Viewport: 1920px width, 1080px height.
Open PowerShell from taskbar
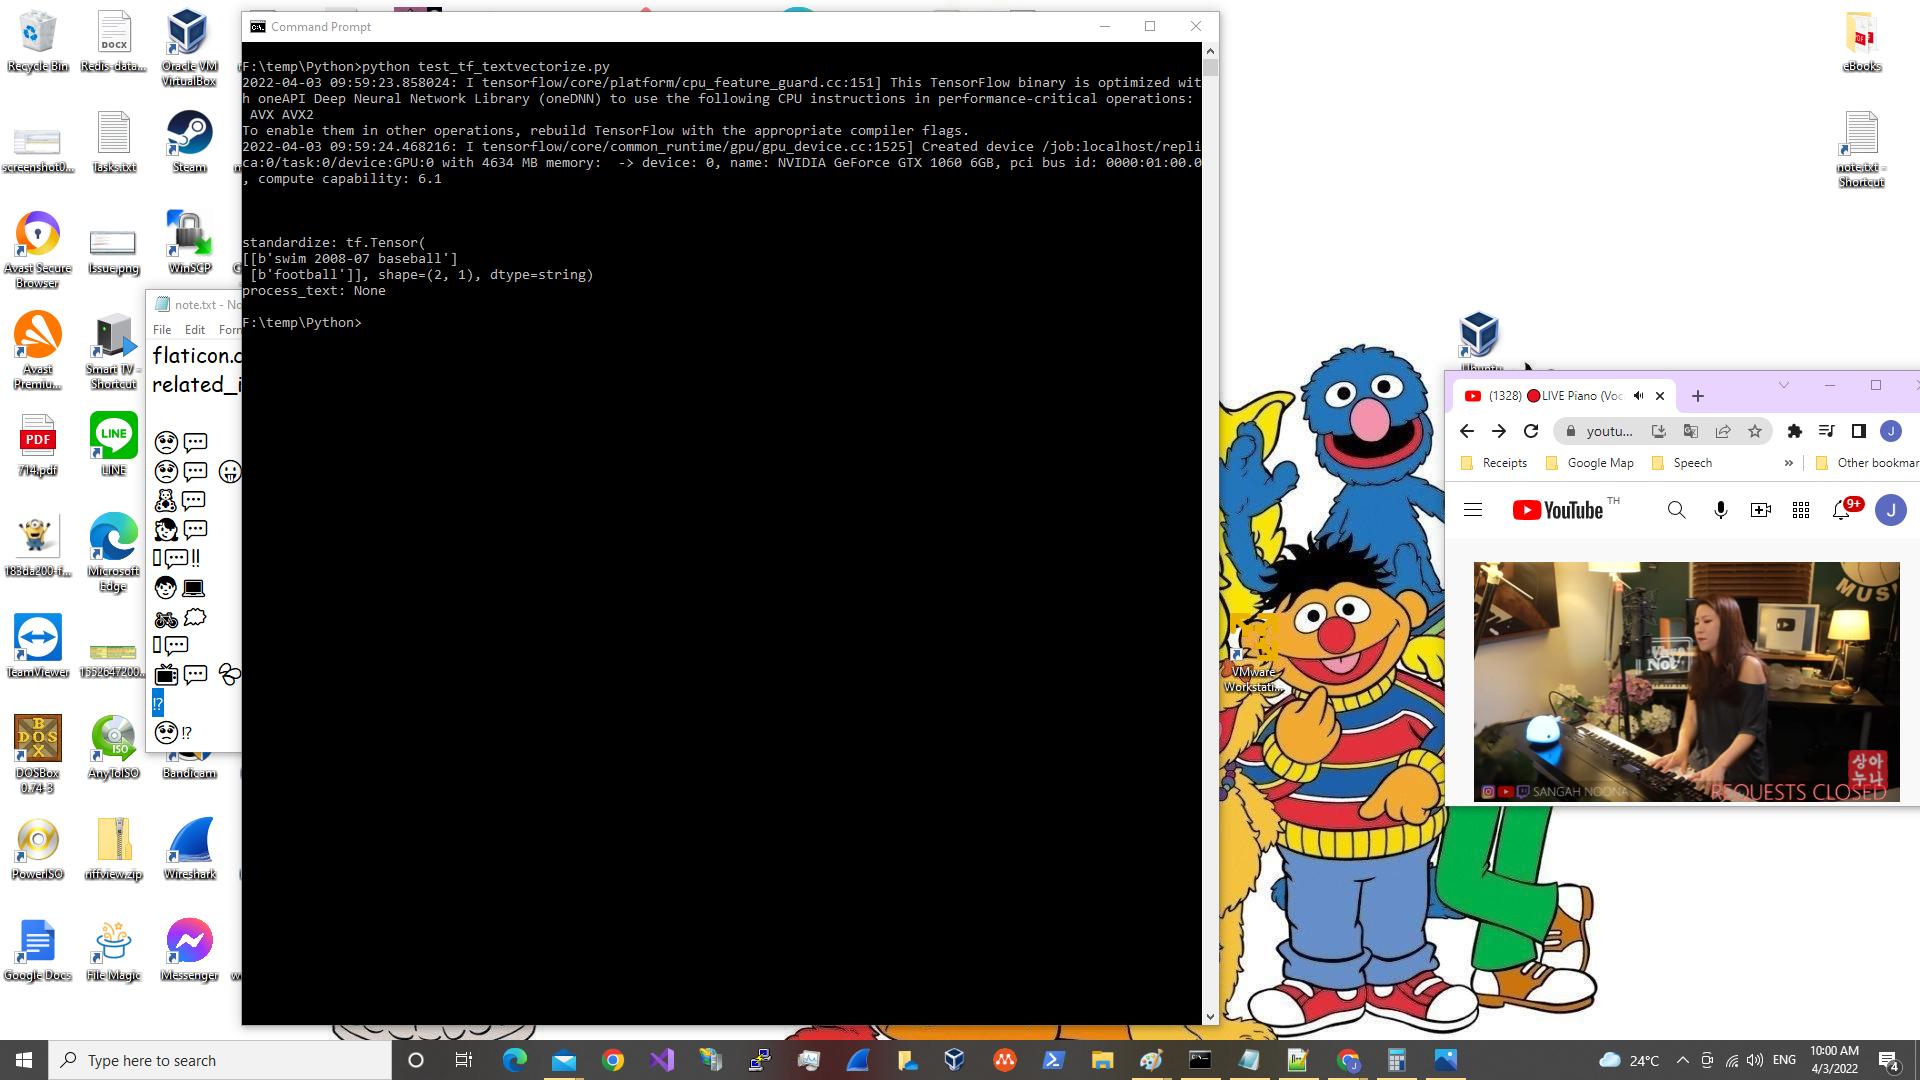pyautogui.click(x=1053, y=1060)
